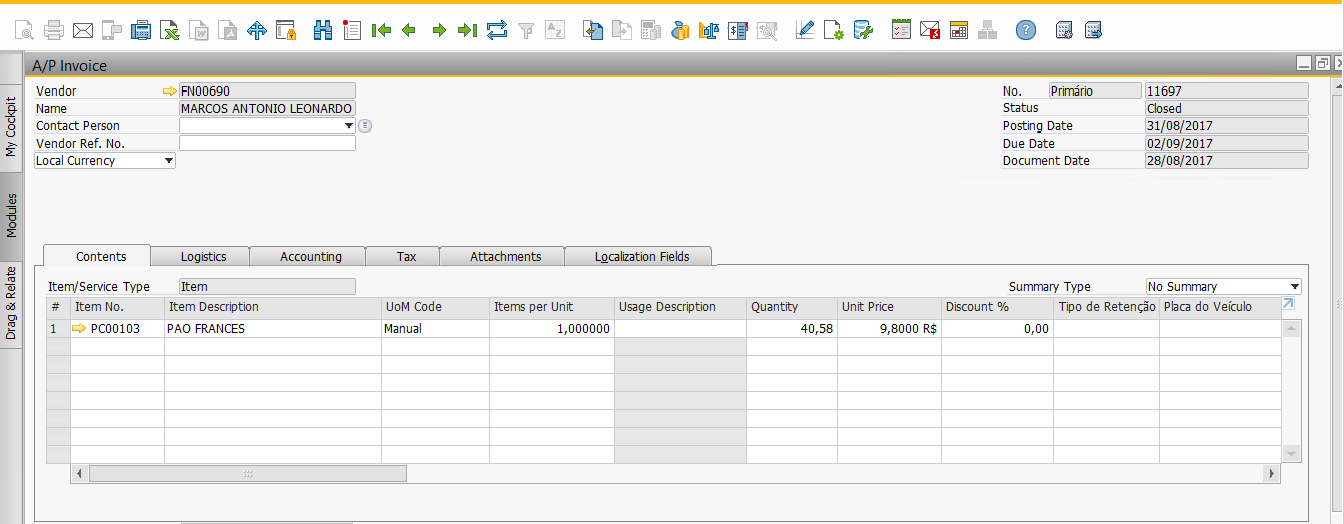The height and width of the screenshot is (524, 1344).
Task: Expand the Local Currency dropdown
Action: pyautogui.click(x=168, y=161)
